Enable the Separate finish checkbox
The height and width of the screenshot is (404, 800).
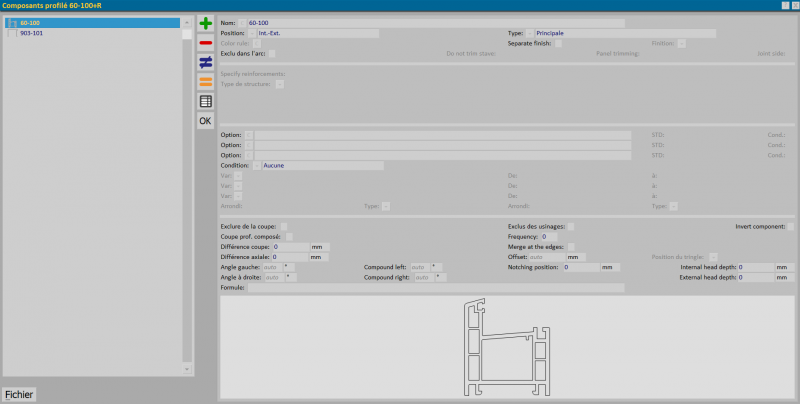point(558,43)
